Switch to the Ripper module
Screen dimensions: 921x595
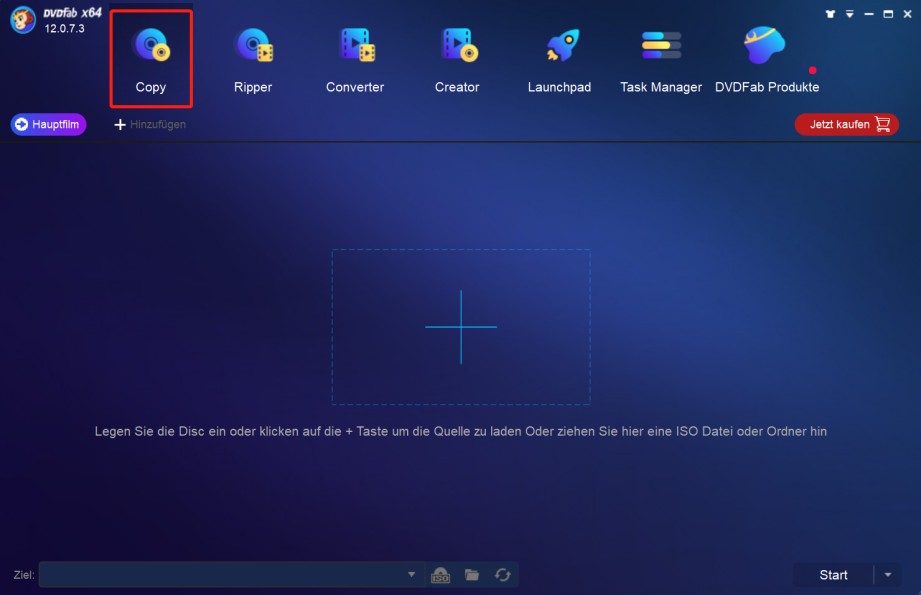click(253, 59)
